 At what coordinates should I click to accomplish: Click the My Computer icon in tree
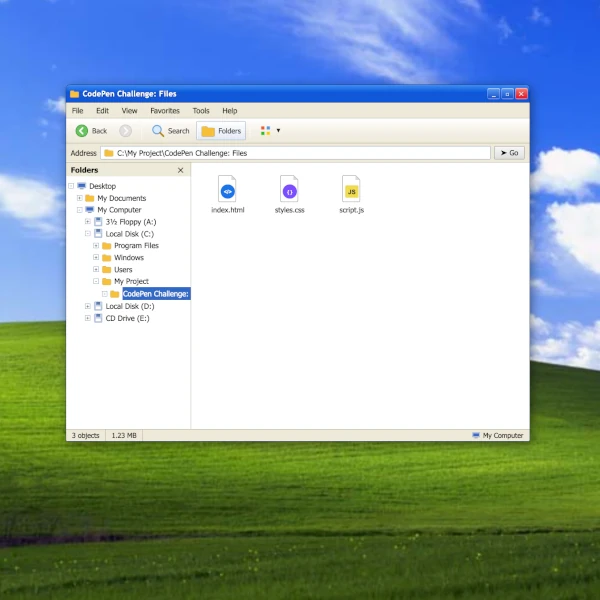tap(90, 210)
